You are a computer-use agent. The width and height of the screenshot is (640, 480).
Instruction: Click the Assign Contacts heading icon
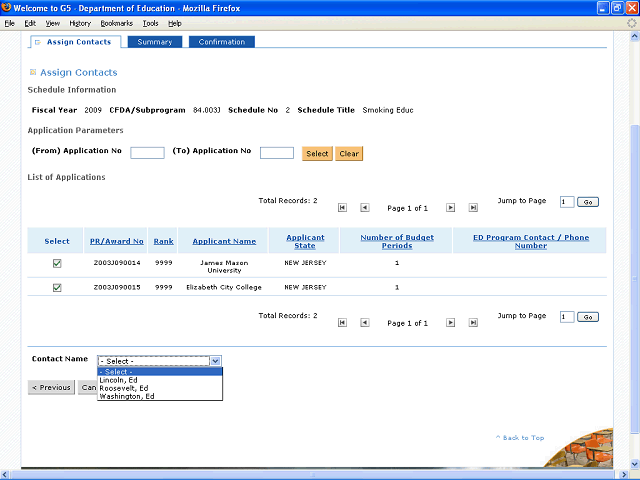(x=33, y=72)
